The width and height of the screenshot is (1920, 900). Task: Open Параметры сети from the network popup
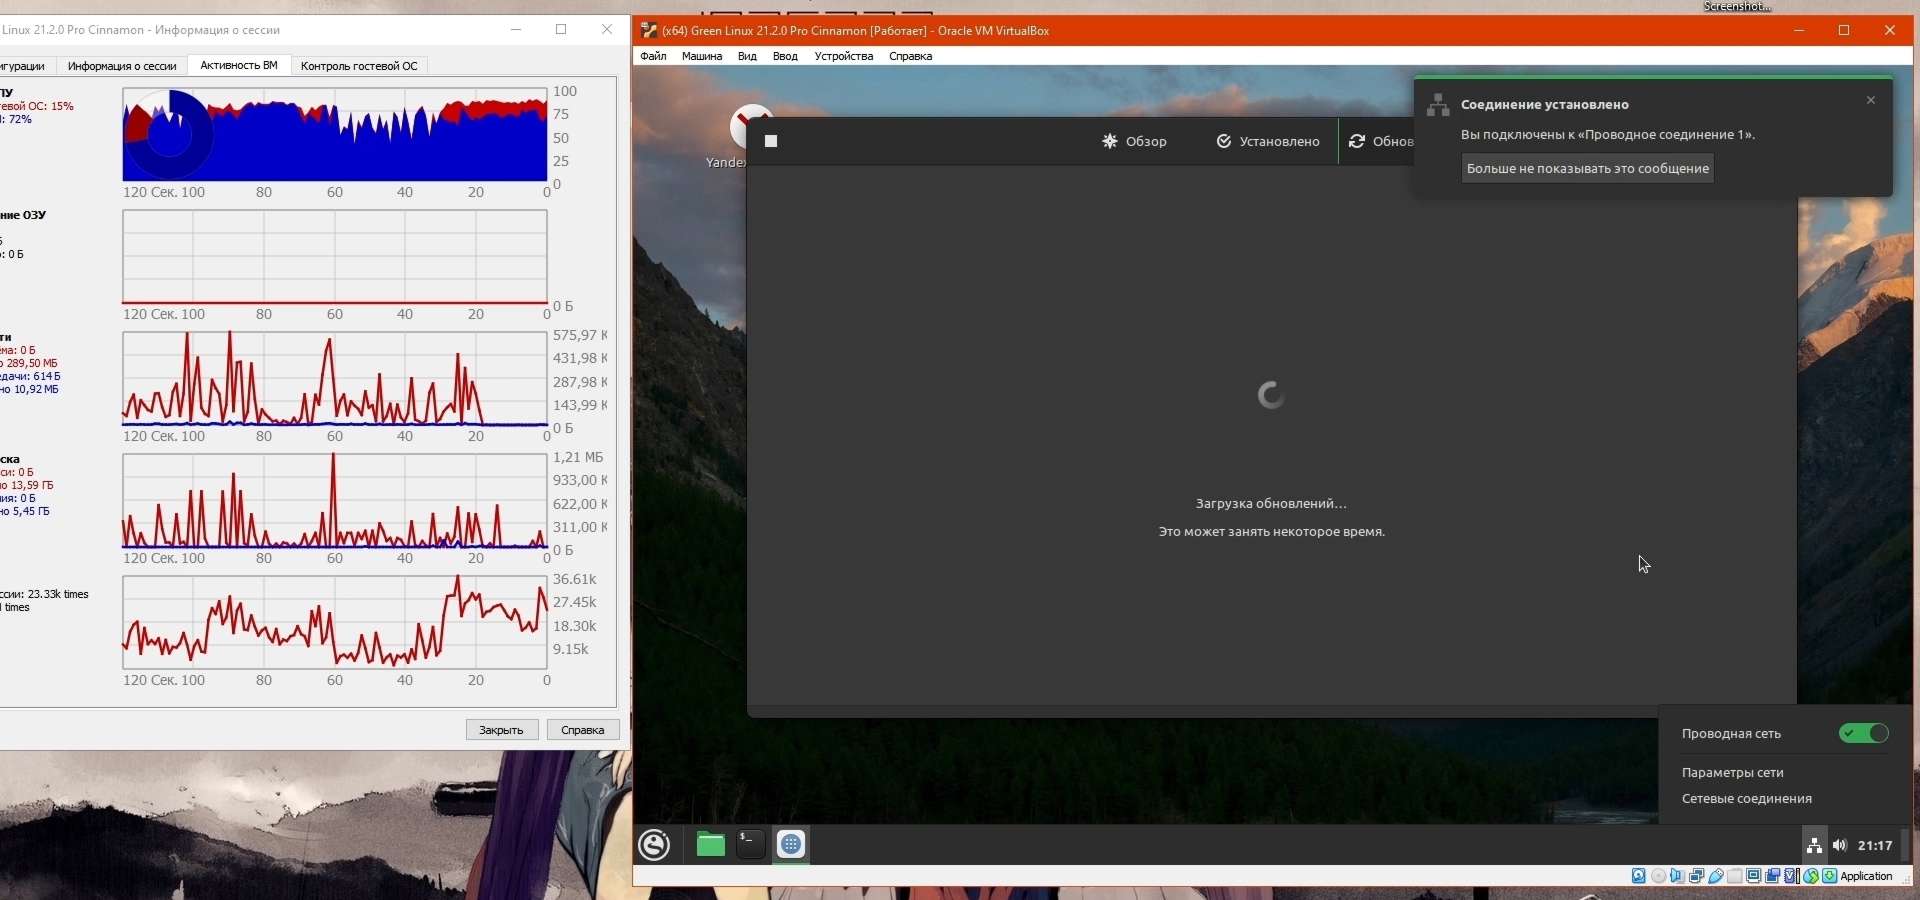click(x=1733, y=773)
